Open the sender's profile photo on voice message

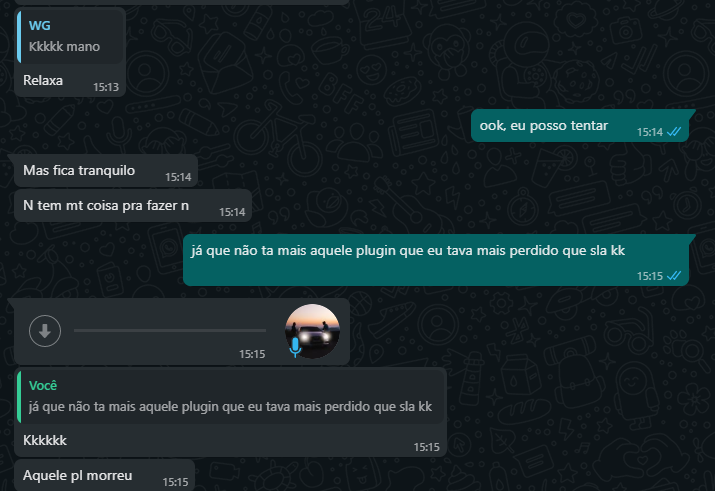click(312, 331)
